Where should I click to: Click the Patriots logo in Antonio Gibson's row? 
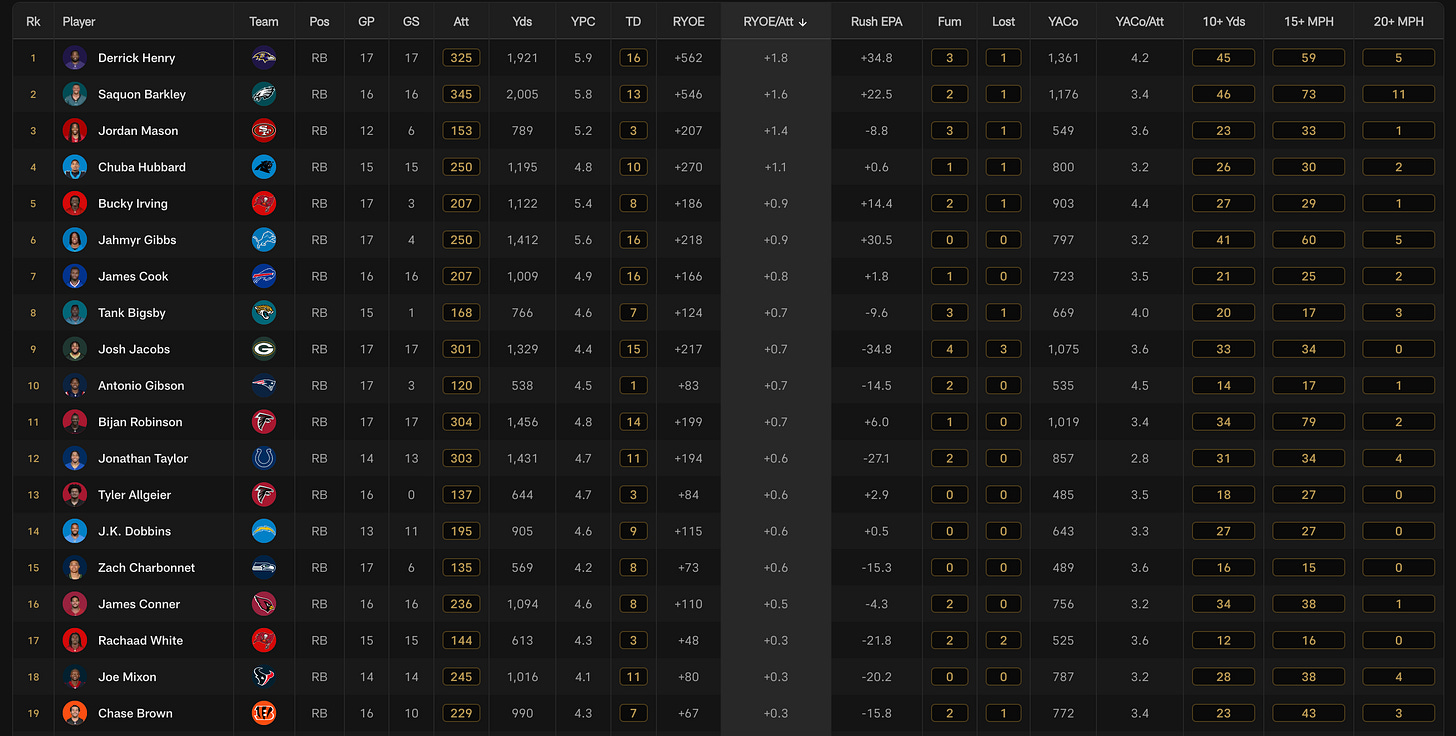[264, 386]
